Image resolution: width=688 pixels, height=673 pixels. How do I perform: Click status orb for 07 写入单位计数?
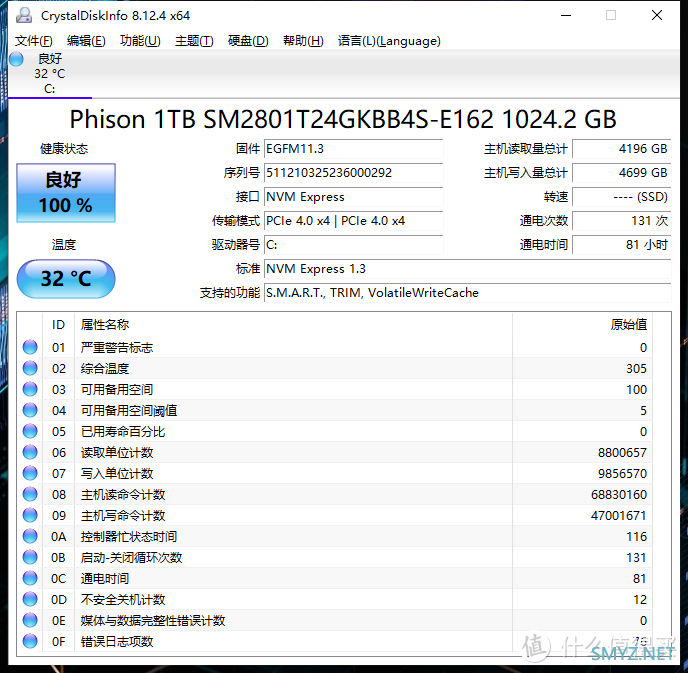(x=30, y=473)
